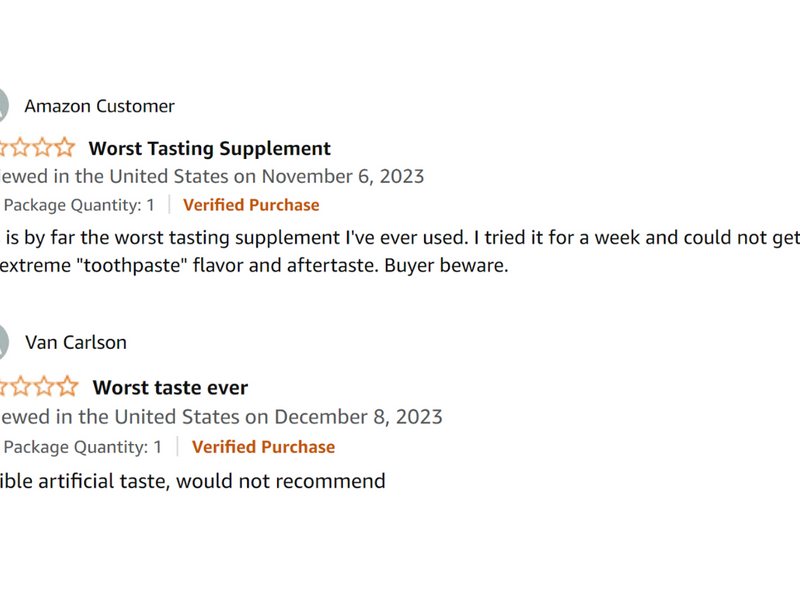Click the Amazon Customer profile avatar
Viewport: 800px width, 600px height.
pyautogui.click(x=3, y=106)
